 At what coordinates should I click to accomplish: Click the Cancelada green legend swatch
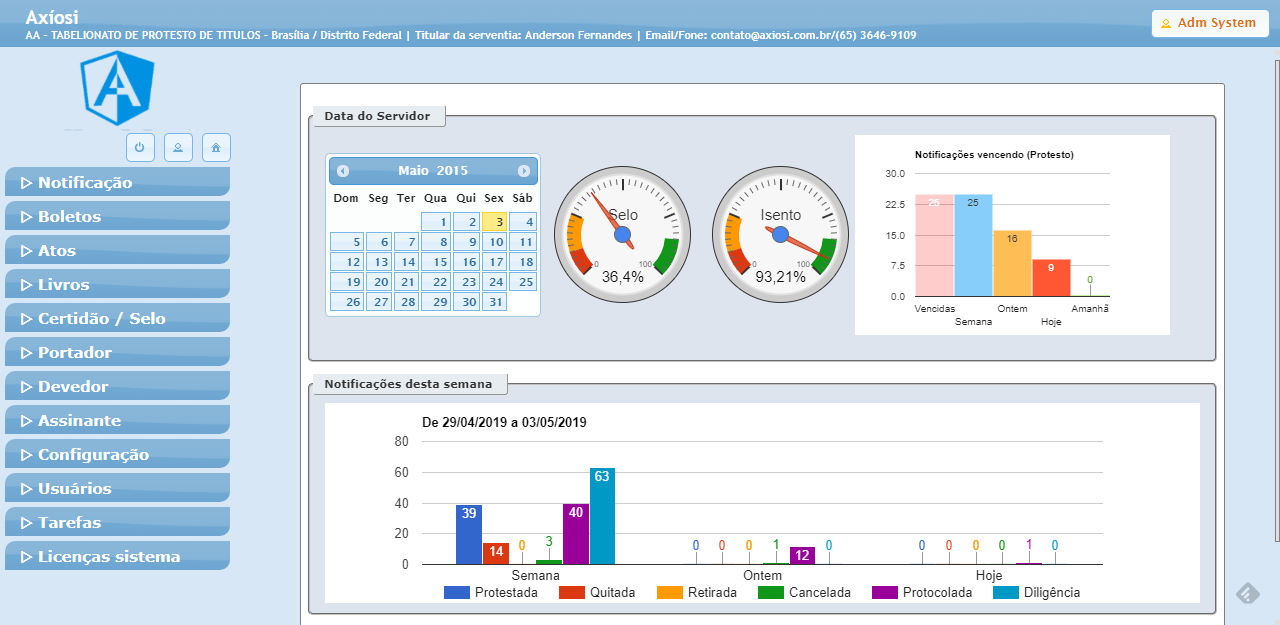pyautogui.click(x=770, y=593)
